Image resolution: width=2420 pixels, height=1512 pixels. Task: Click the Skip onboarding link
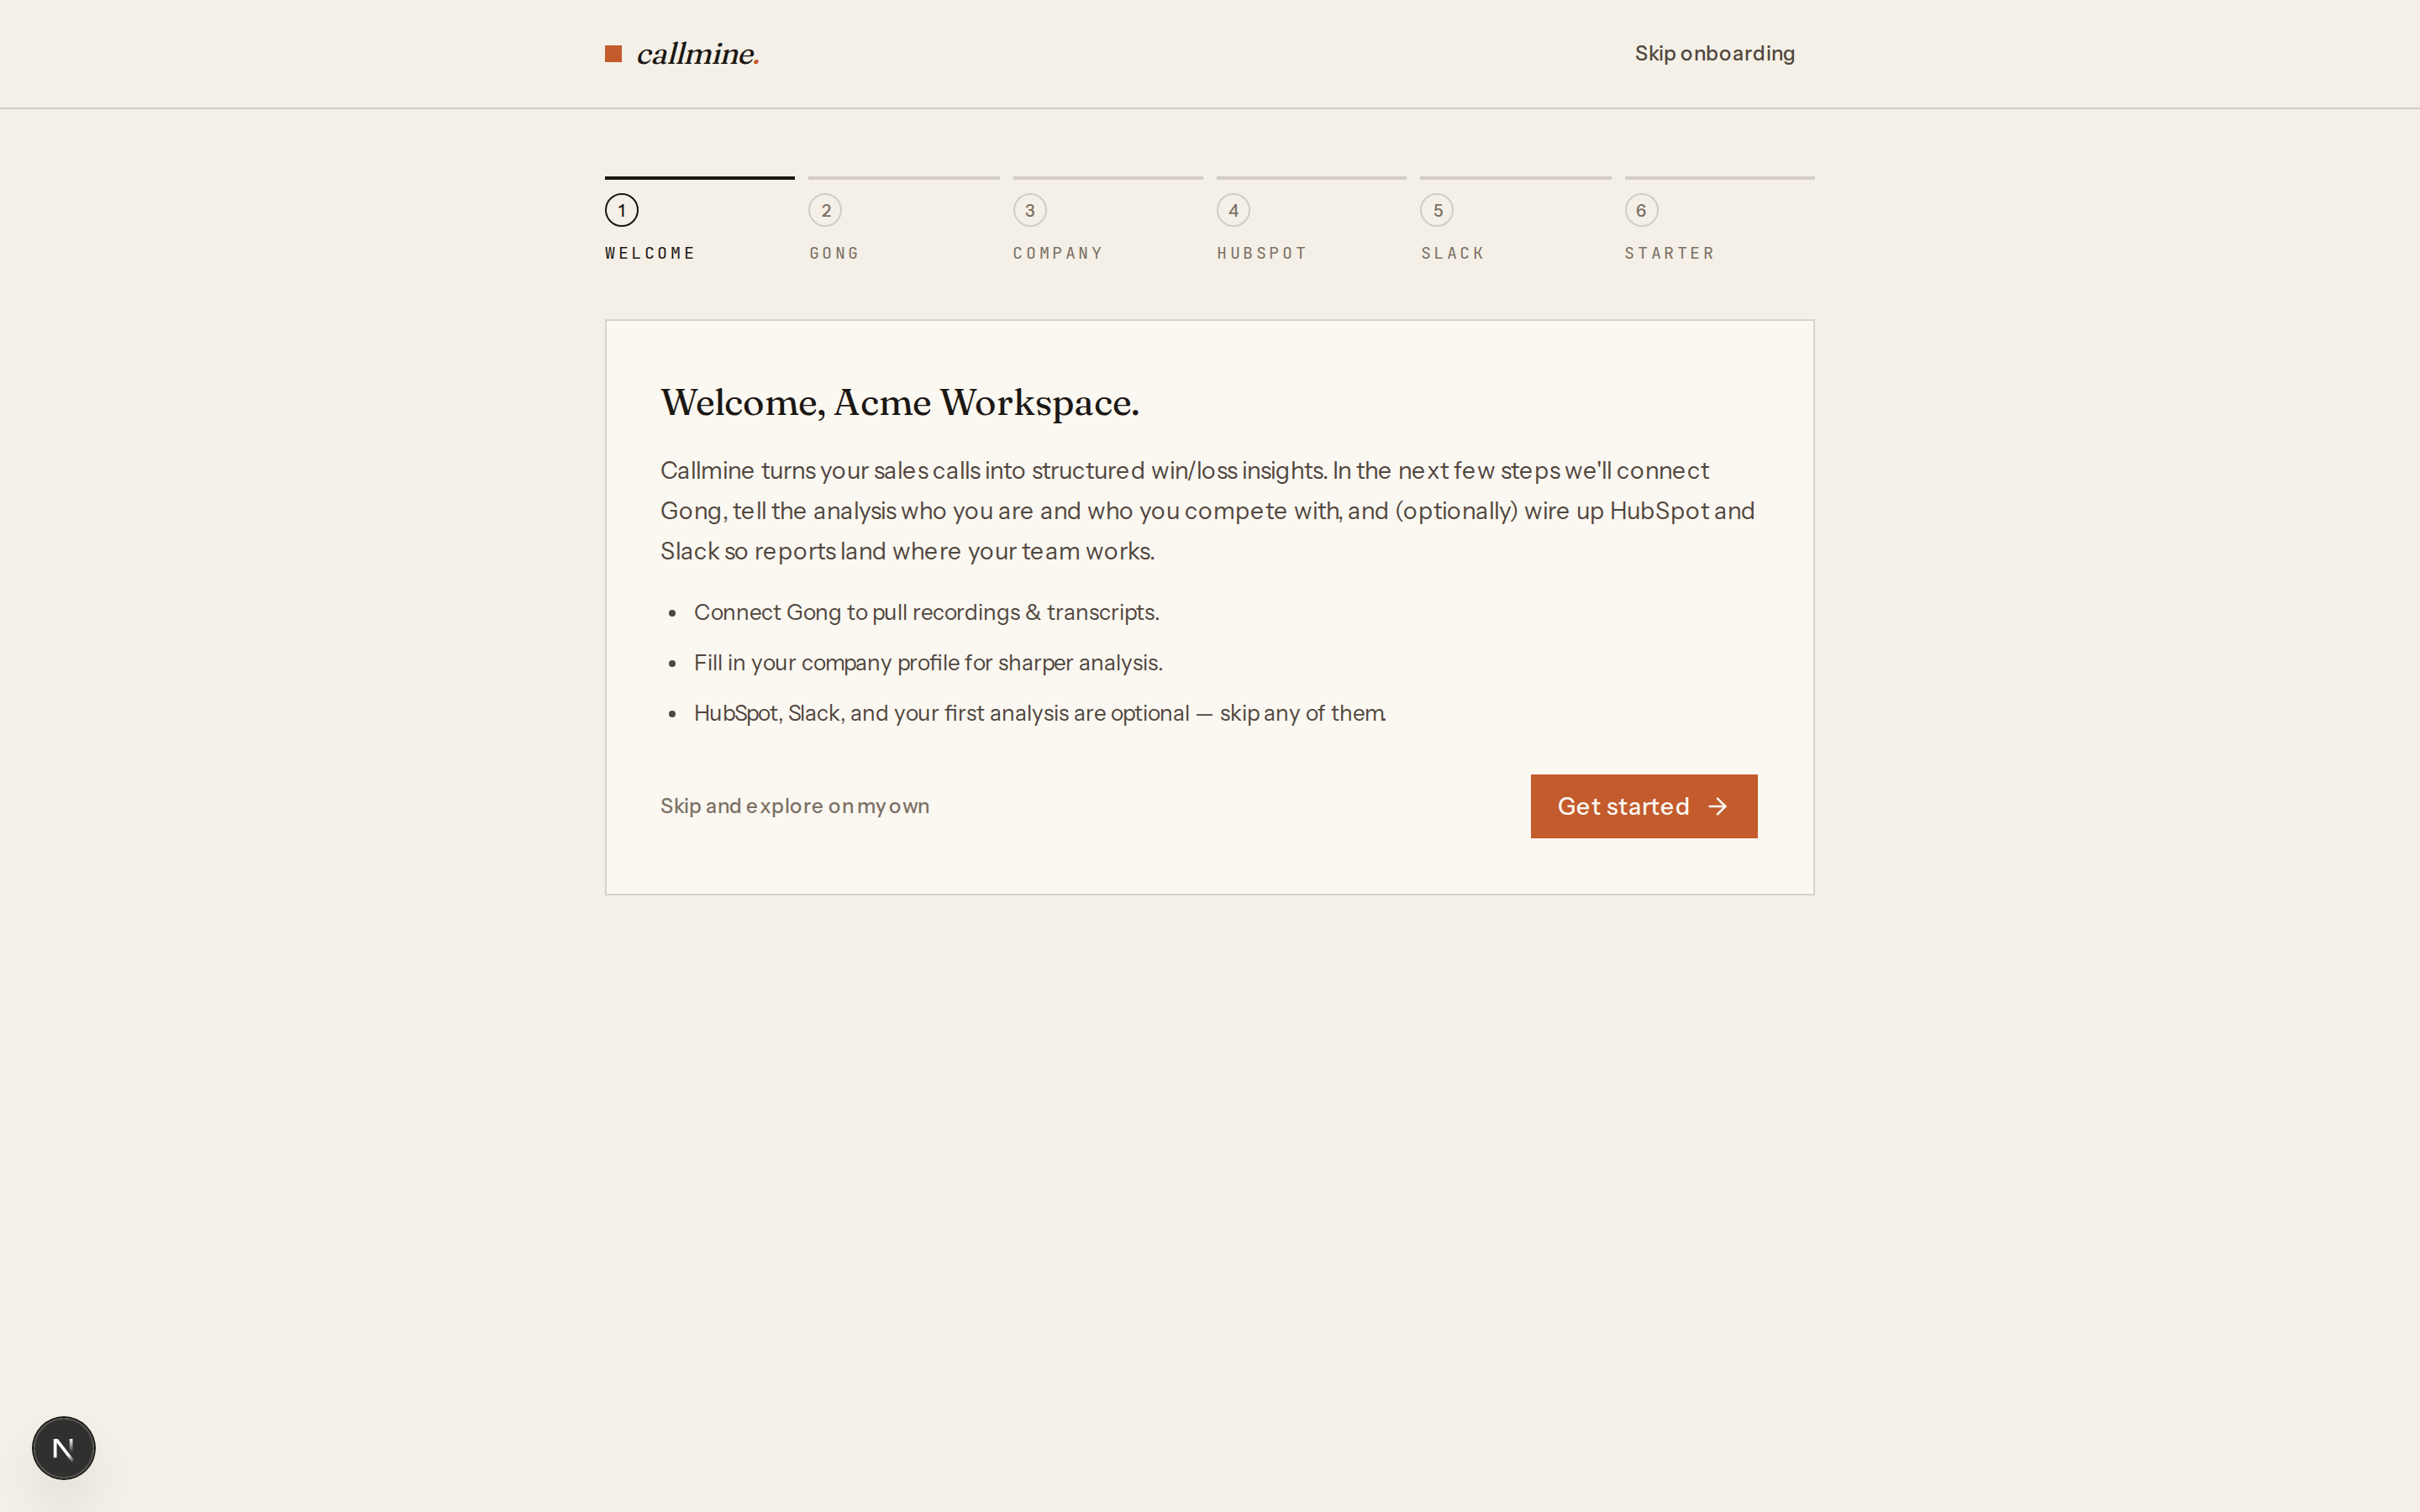(1714, 53)
